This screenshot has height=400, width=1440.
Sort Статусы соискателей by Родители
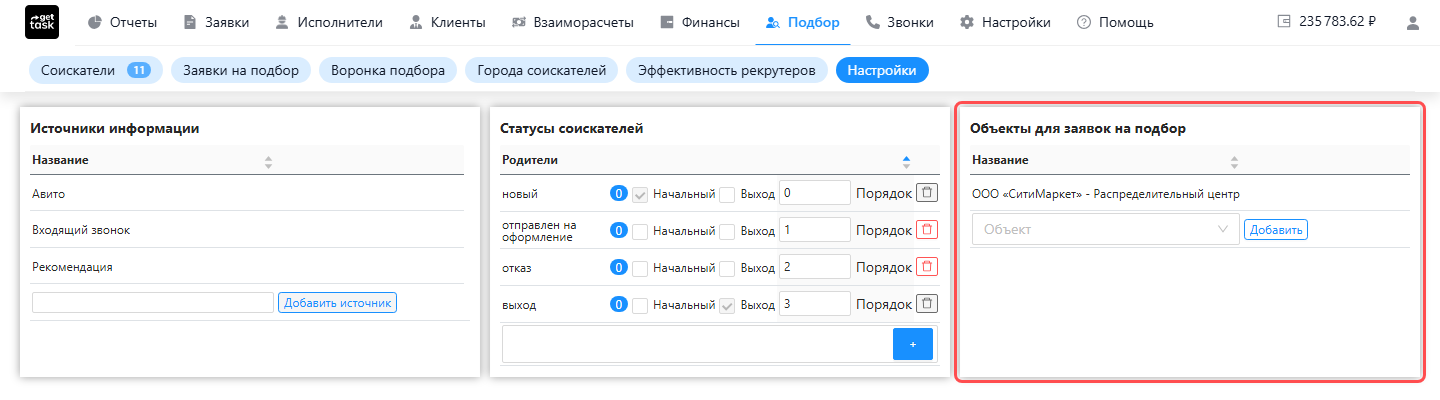pos(906,160)
